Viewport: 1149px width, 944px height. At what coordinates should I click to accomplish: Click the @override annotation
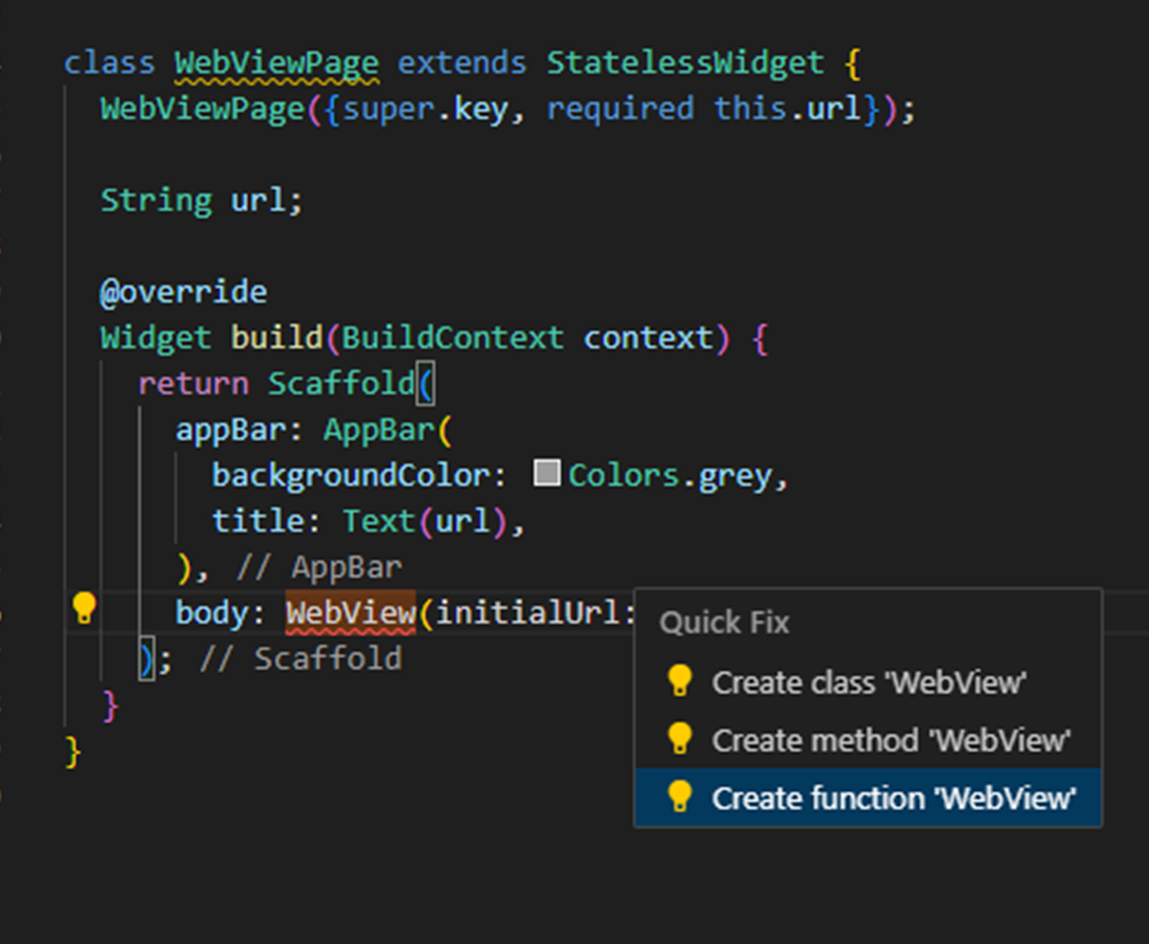click(x=184, y=292)
